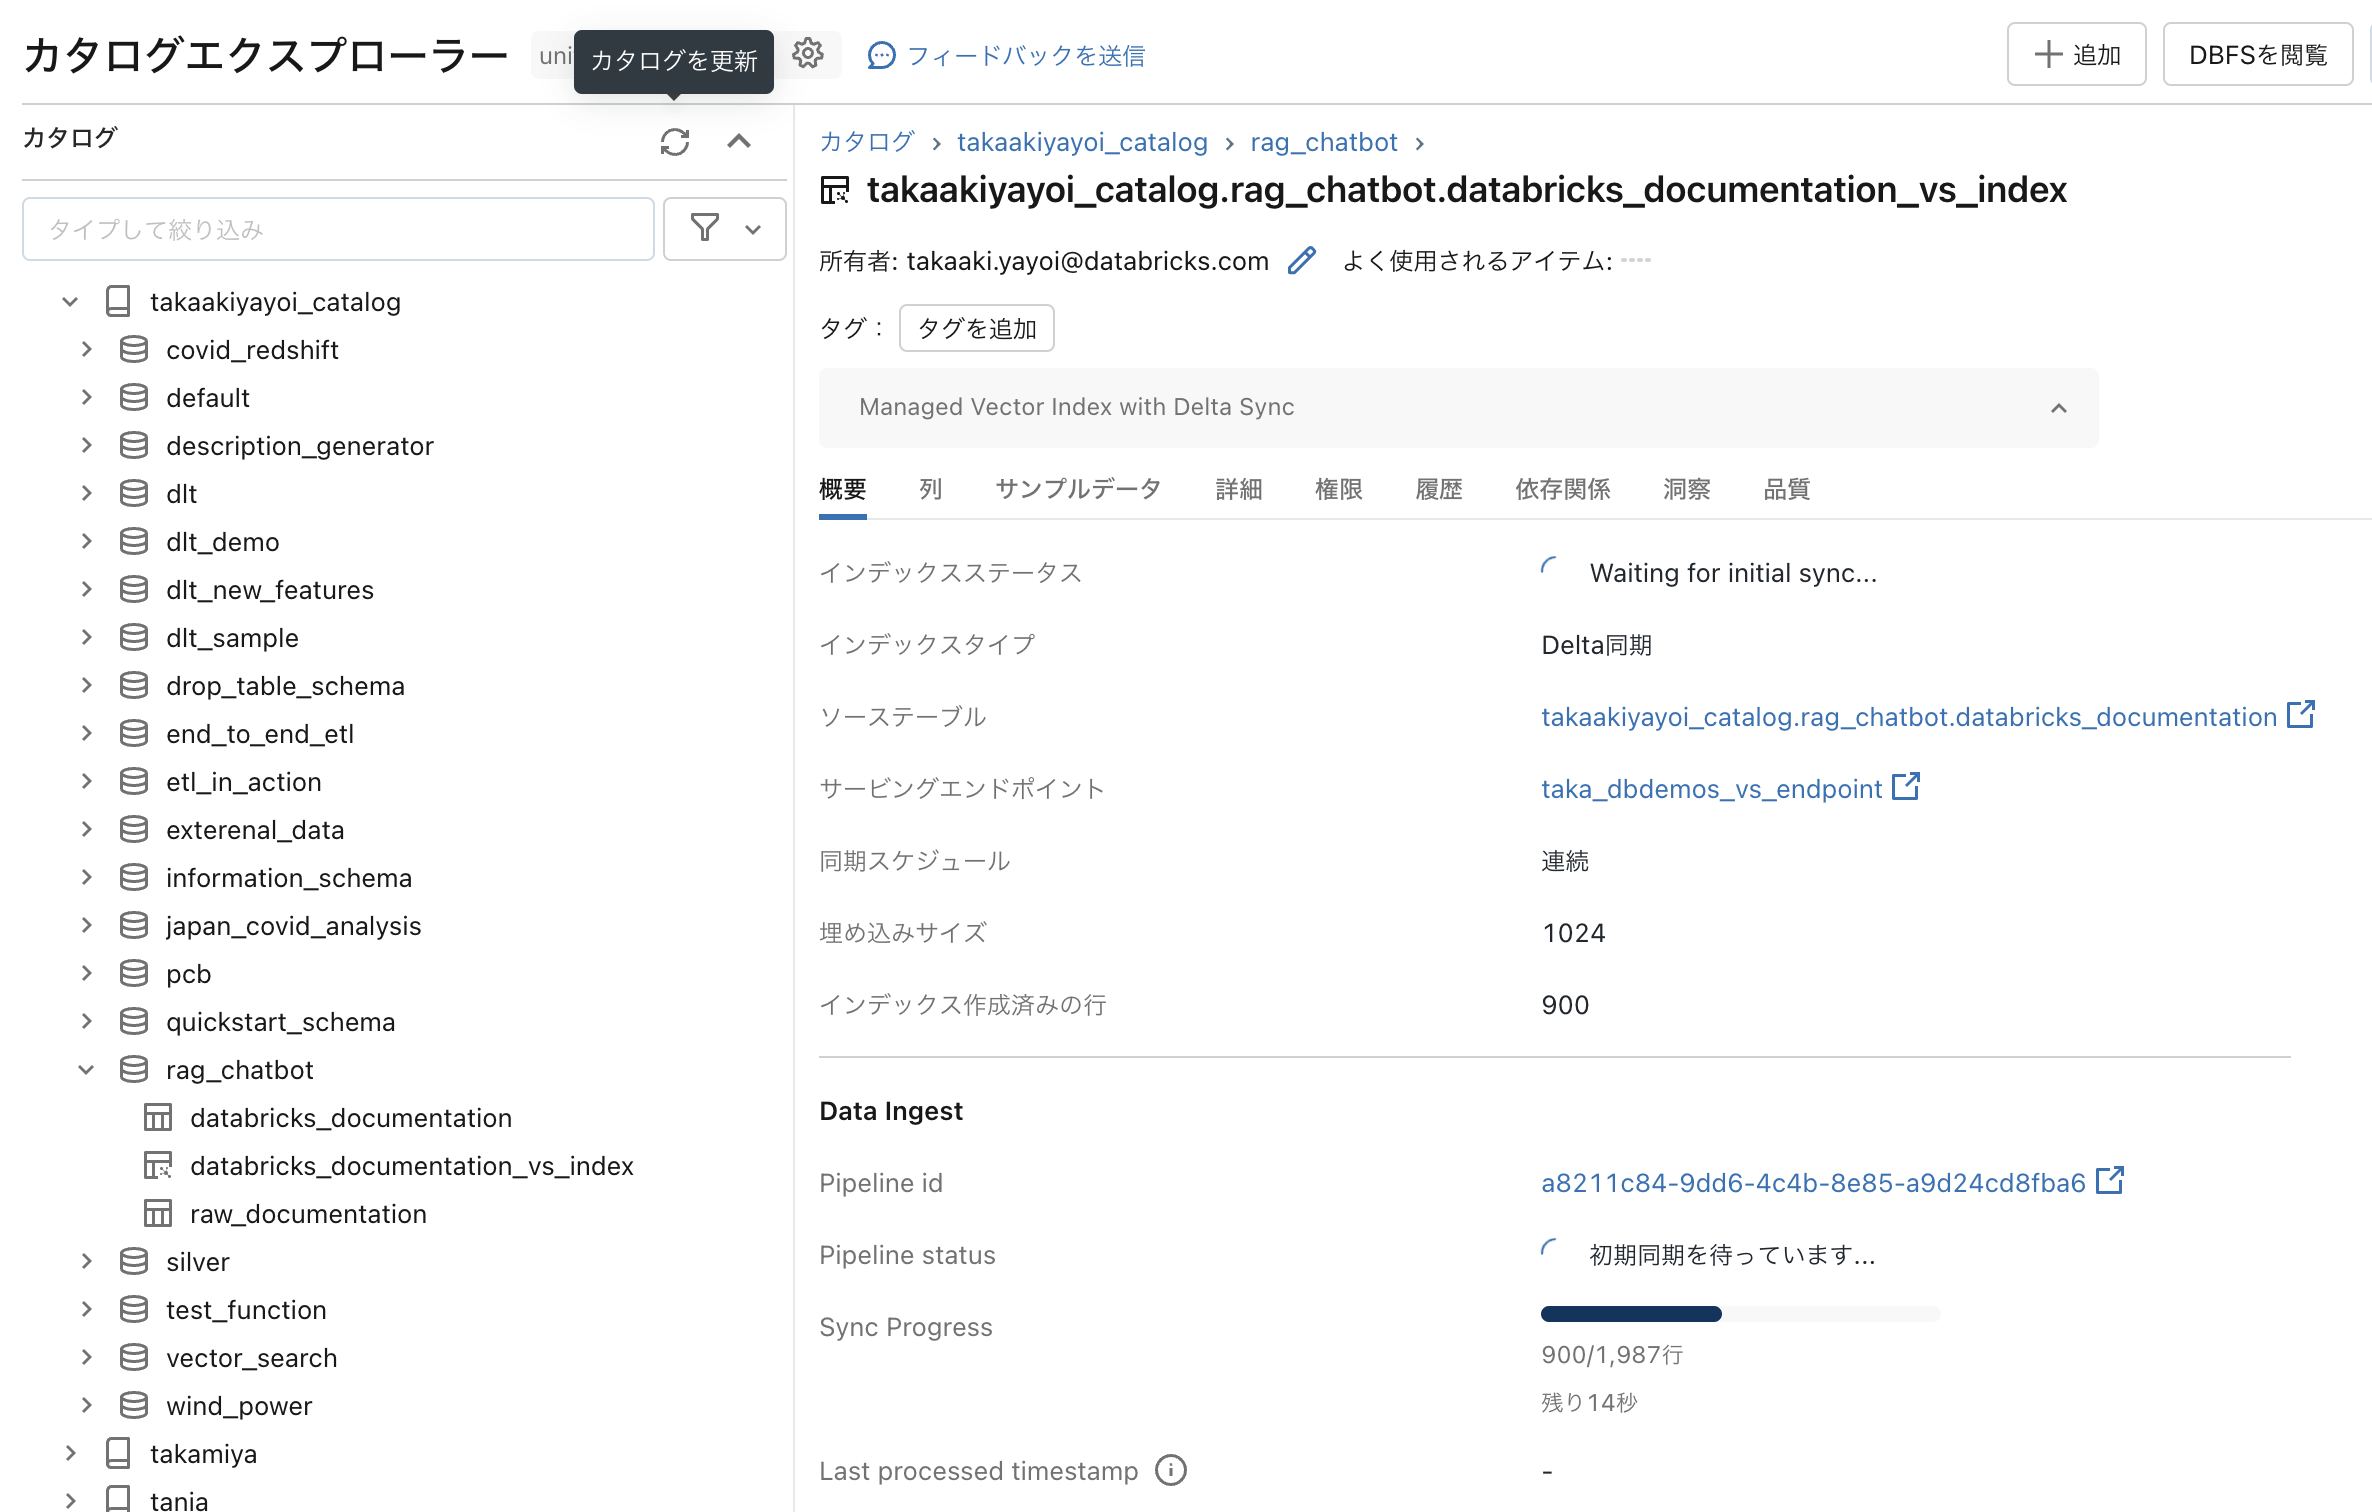Collapse the Managed Vector Index with Delta Sync section
Viewport: 2372px width, 1512px height.
2058,408
